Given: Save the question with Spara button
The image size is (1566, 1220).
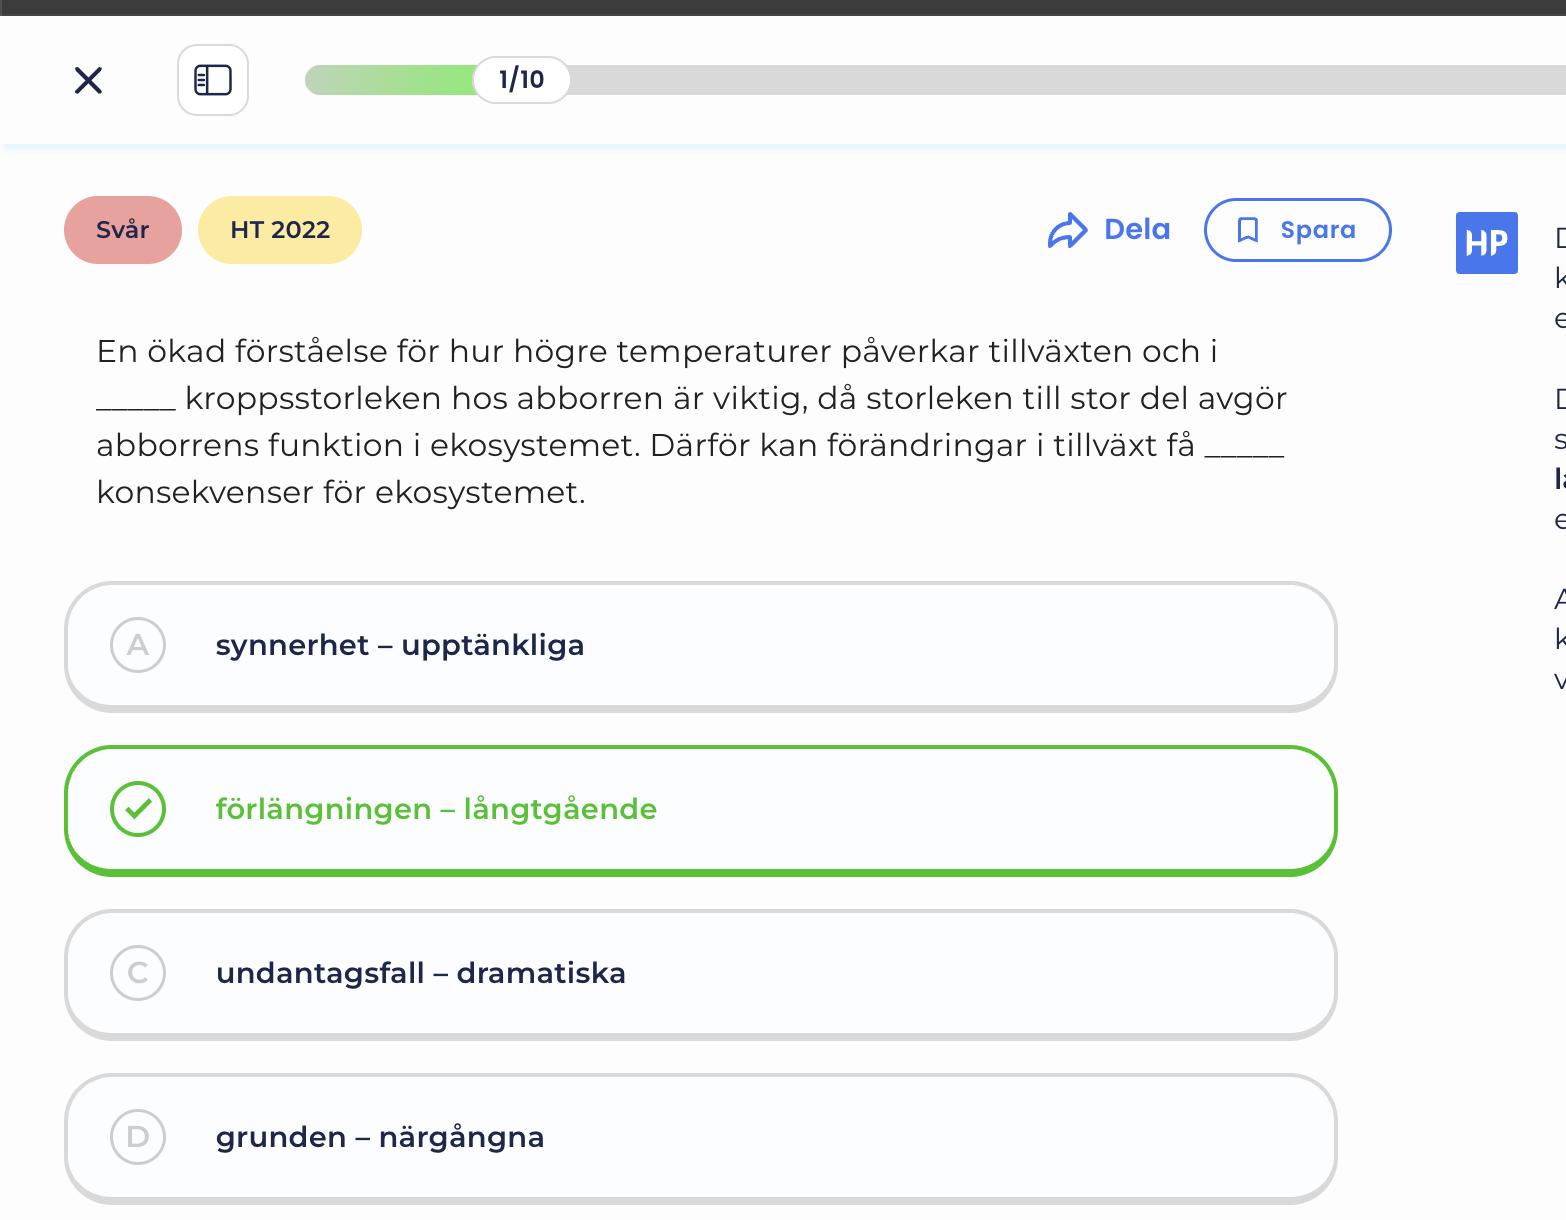Looking at the screenshot, I should [1297, 230].
